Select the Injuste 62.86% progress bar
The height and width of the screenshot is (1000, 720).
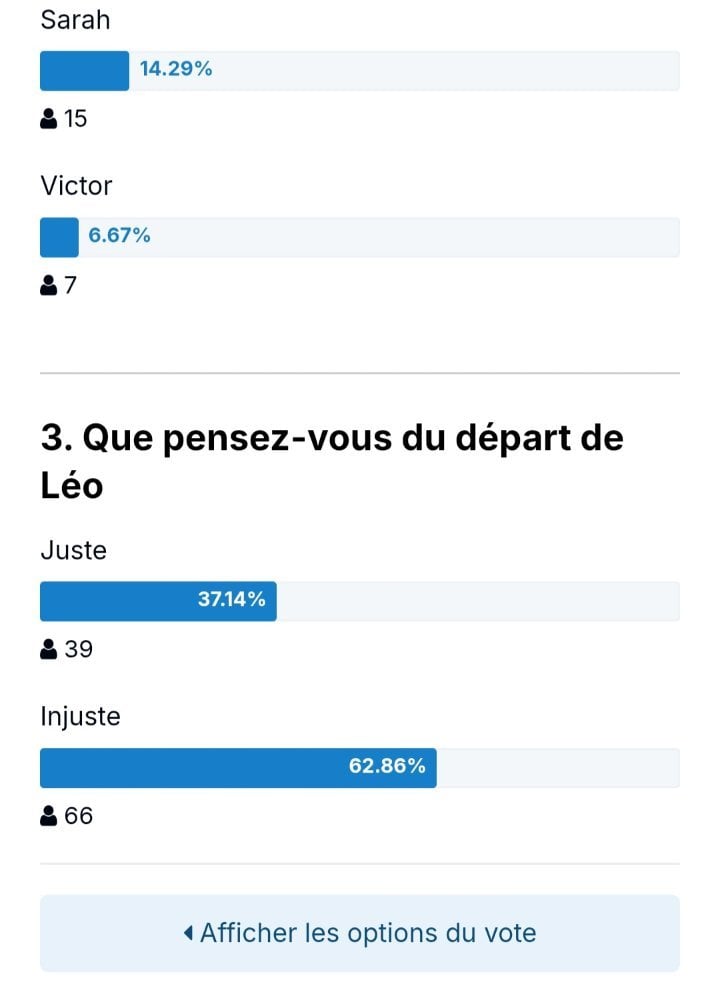click(360, 768)
